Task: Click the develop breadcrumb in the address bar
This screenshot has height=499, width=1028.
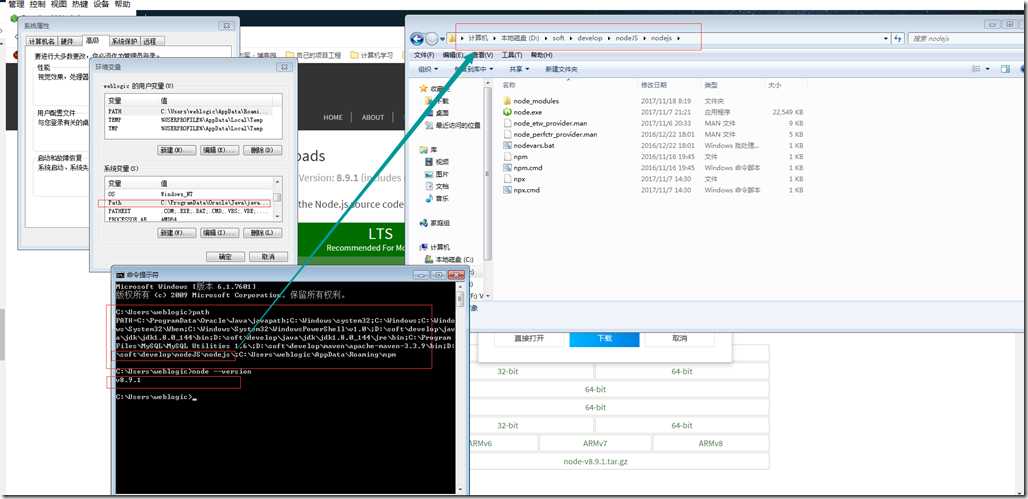Action: pyautogui.click(x=590, y=38)
